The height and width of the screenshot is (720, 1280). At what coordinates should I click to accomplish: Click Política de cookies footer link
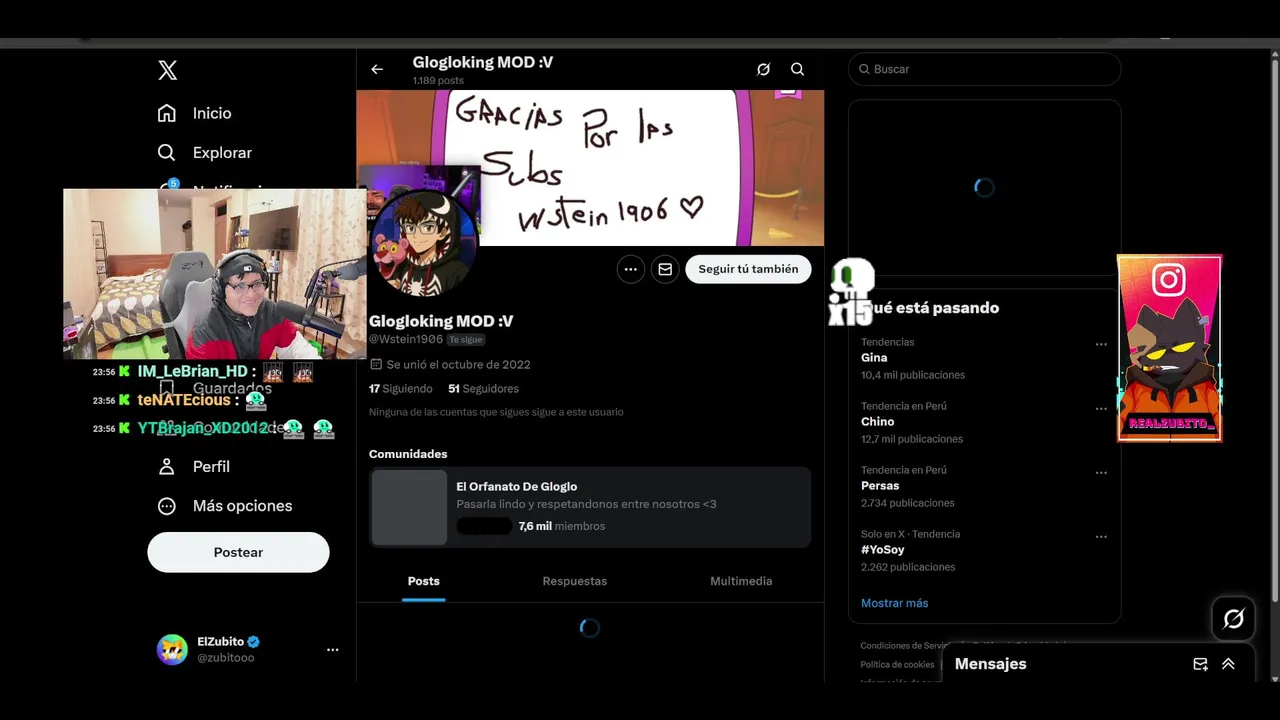pyautogui.click(x=897, y=665)
